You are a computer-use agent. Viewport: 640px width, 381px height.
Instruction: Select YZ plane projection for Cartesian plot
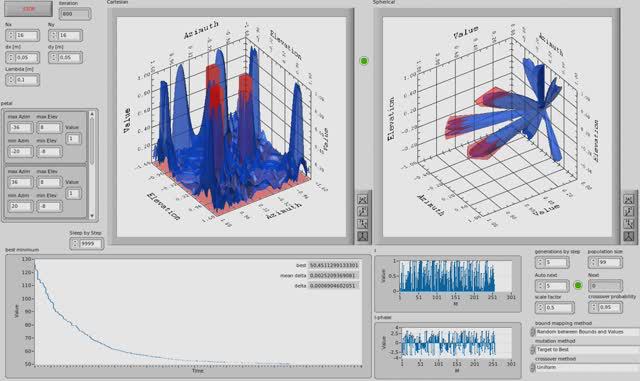[x=362, y=223]
